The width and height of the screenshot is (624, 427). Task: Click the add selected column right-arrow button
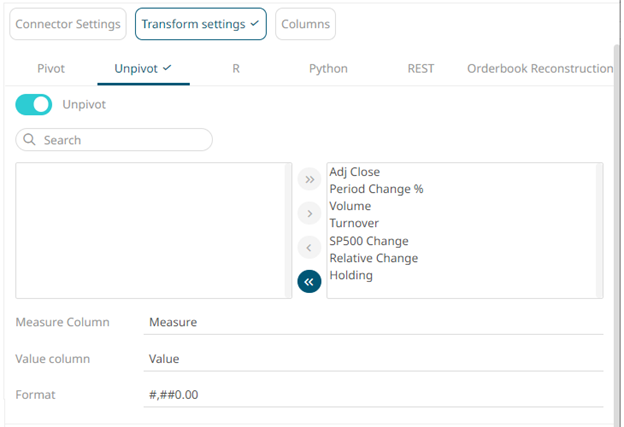(x=309, y=213)
